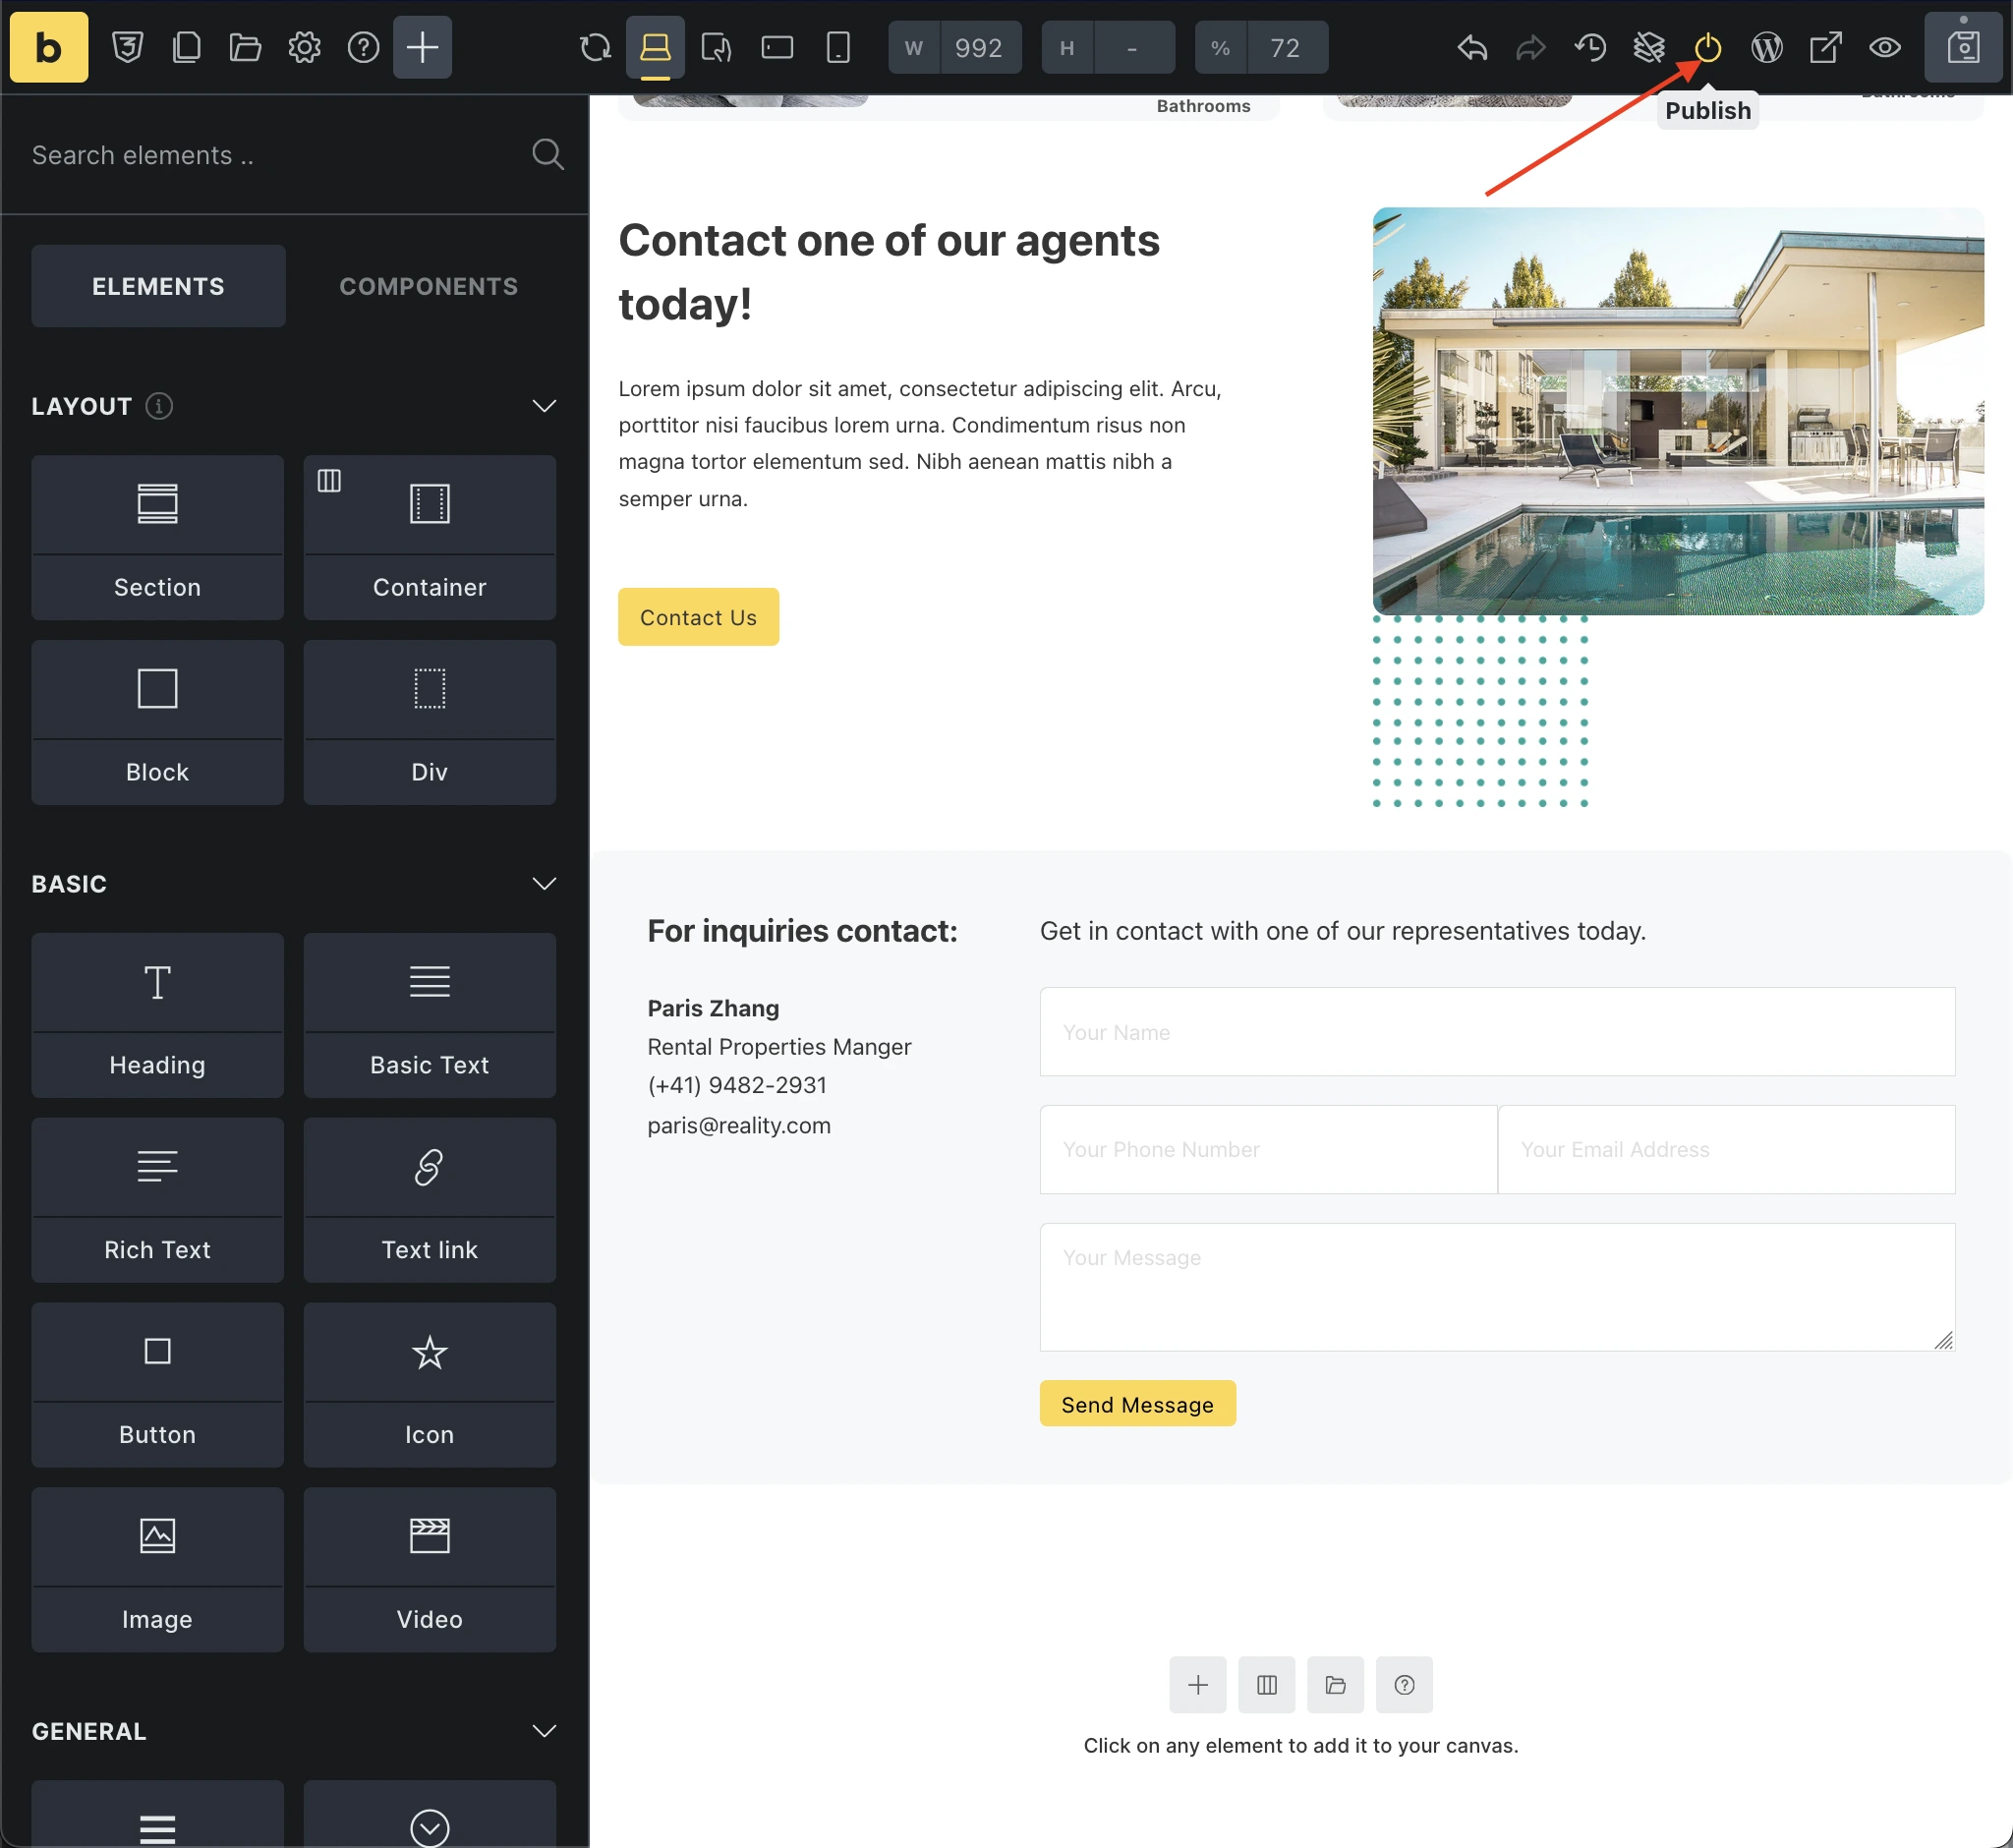Click the Publish power icon
This screenshot has height=1848, width=2013.
(x=1707, y=47)
